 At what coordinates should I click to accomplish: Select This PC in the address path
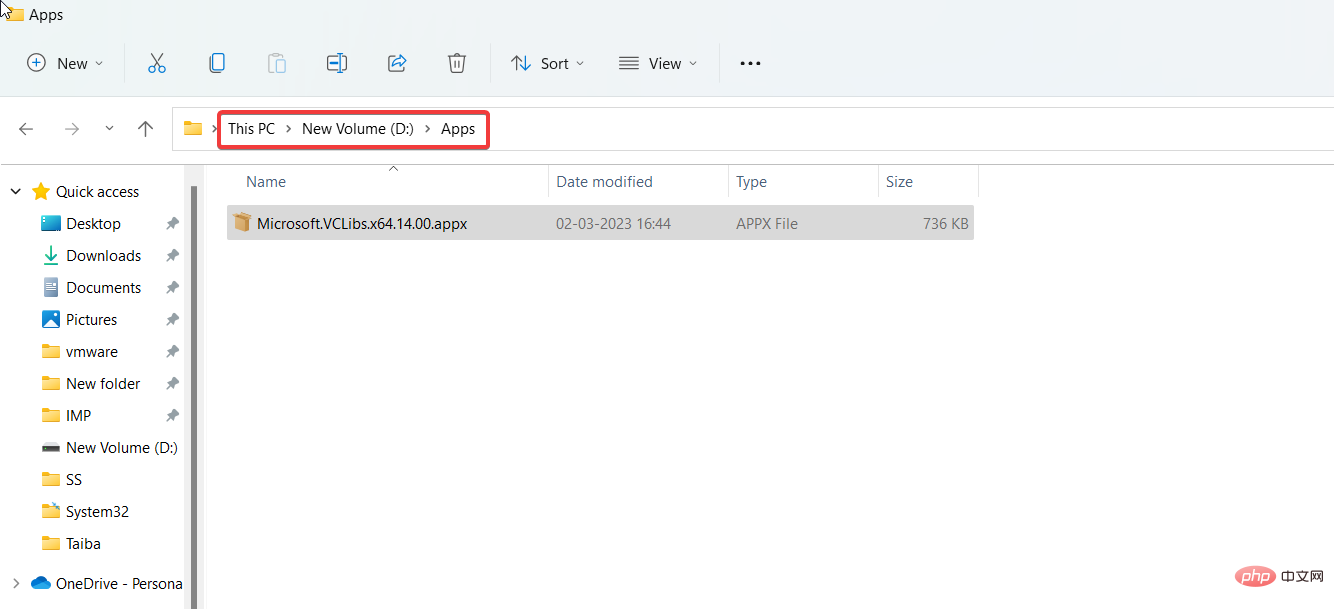[x=251, y=129]
